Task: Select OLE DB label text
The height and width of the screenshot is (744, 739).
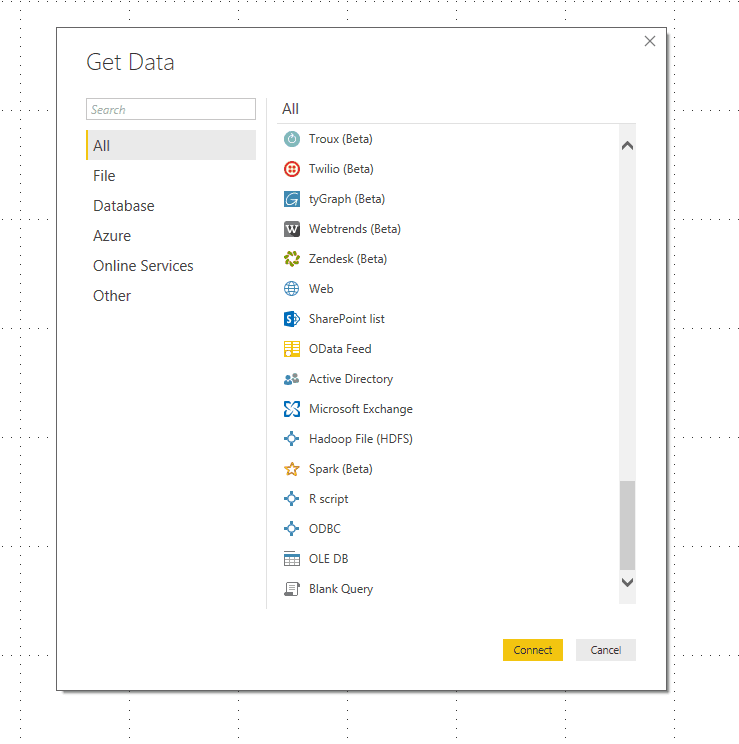Action: coord(328,559)
